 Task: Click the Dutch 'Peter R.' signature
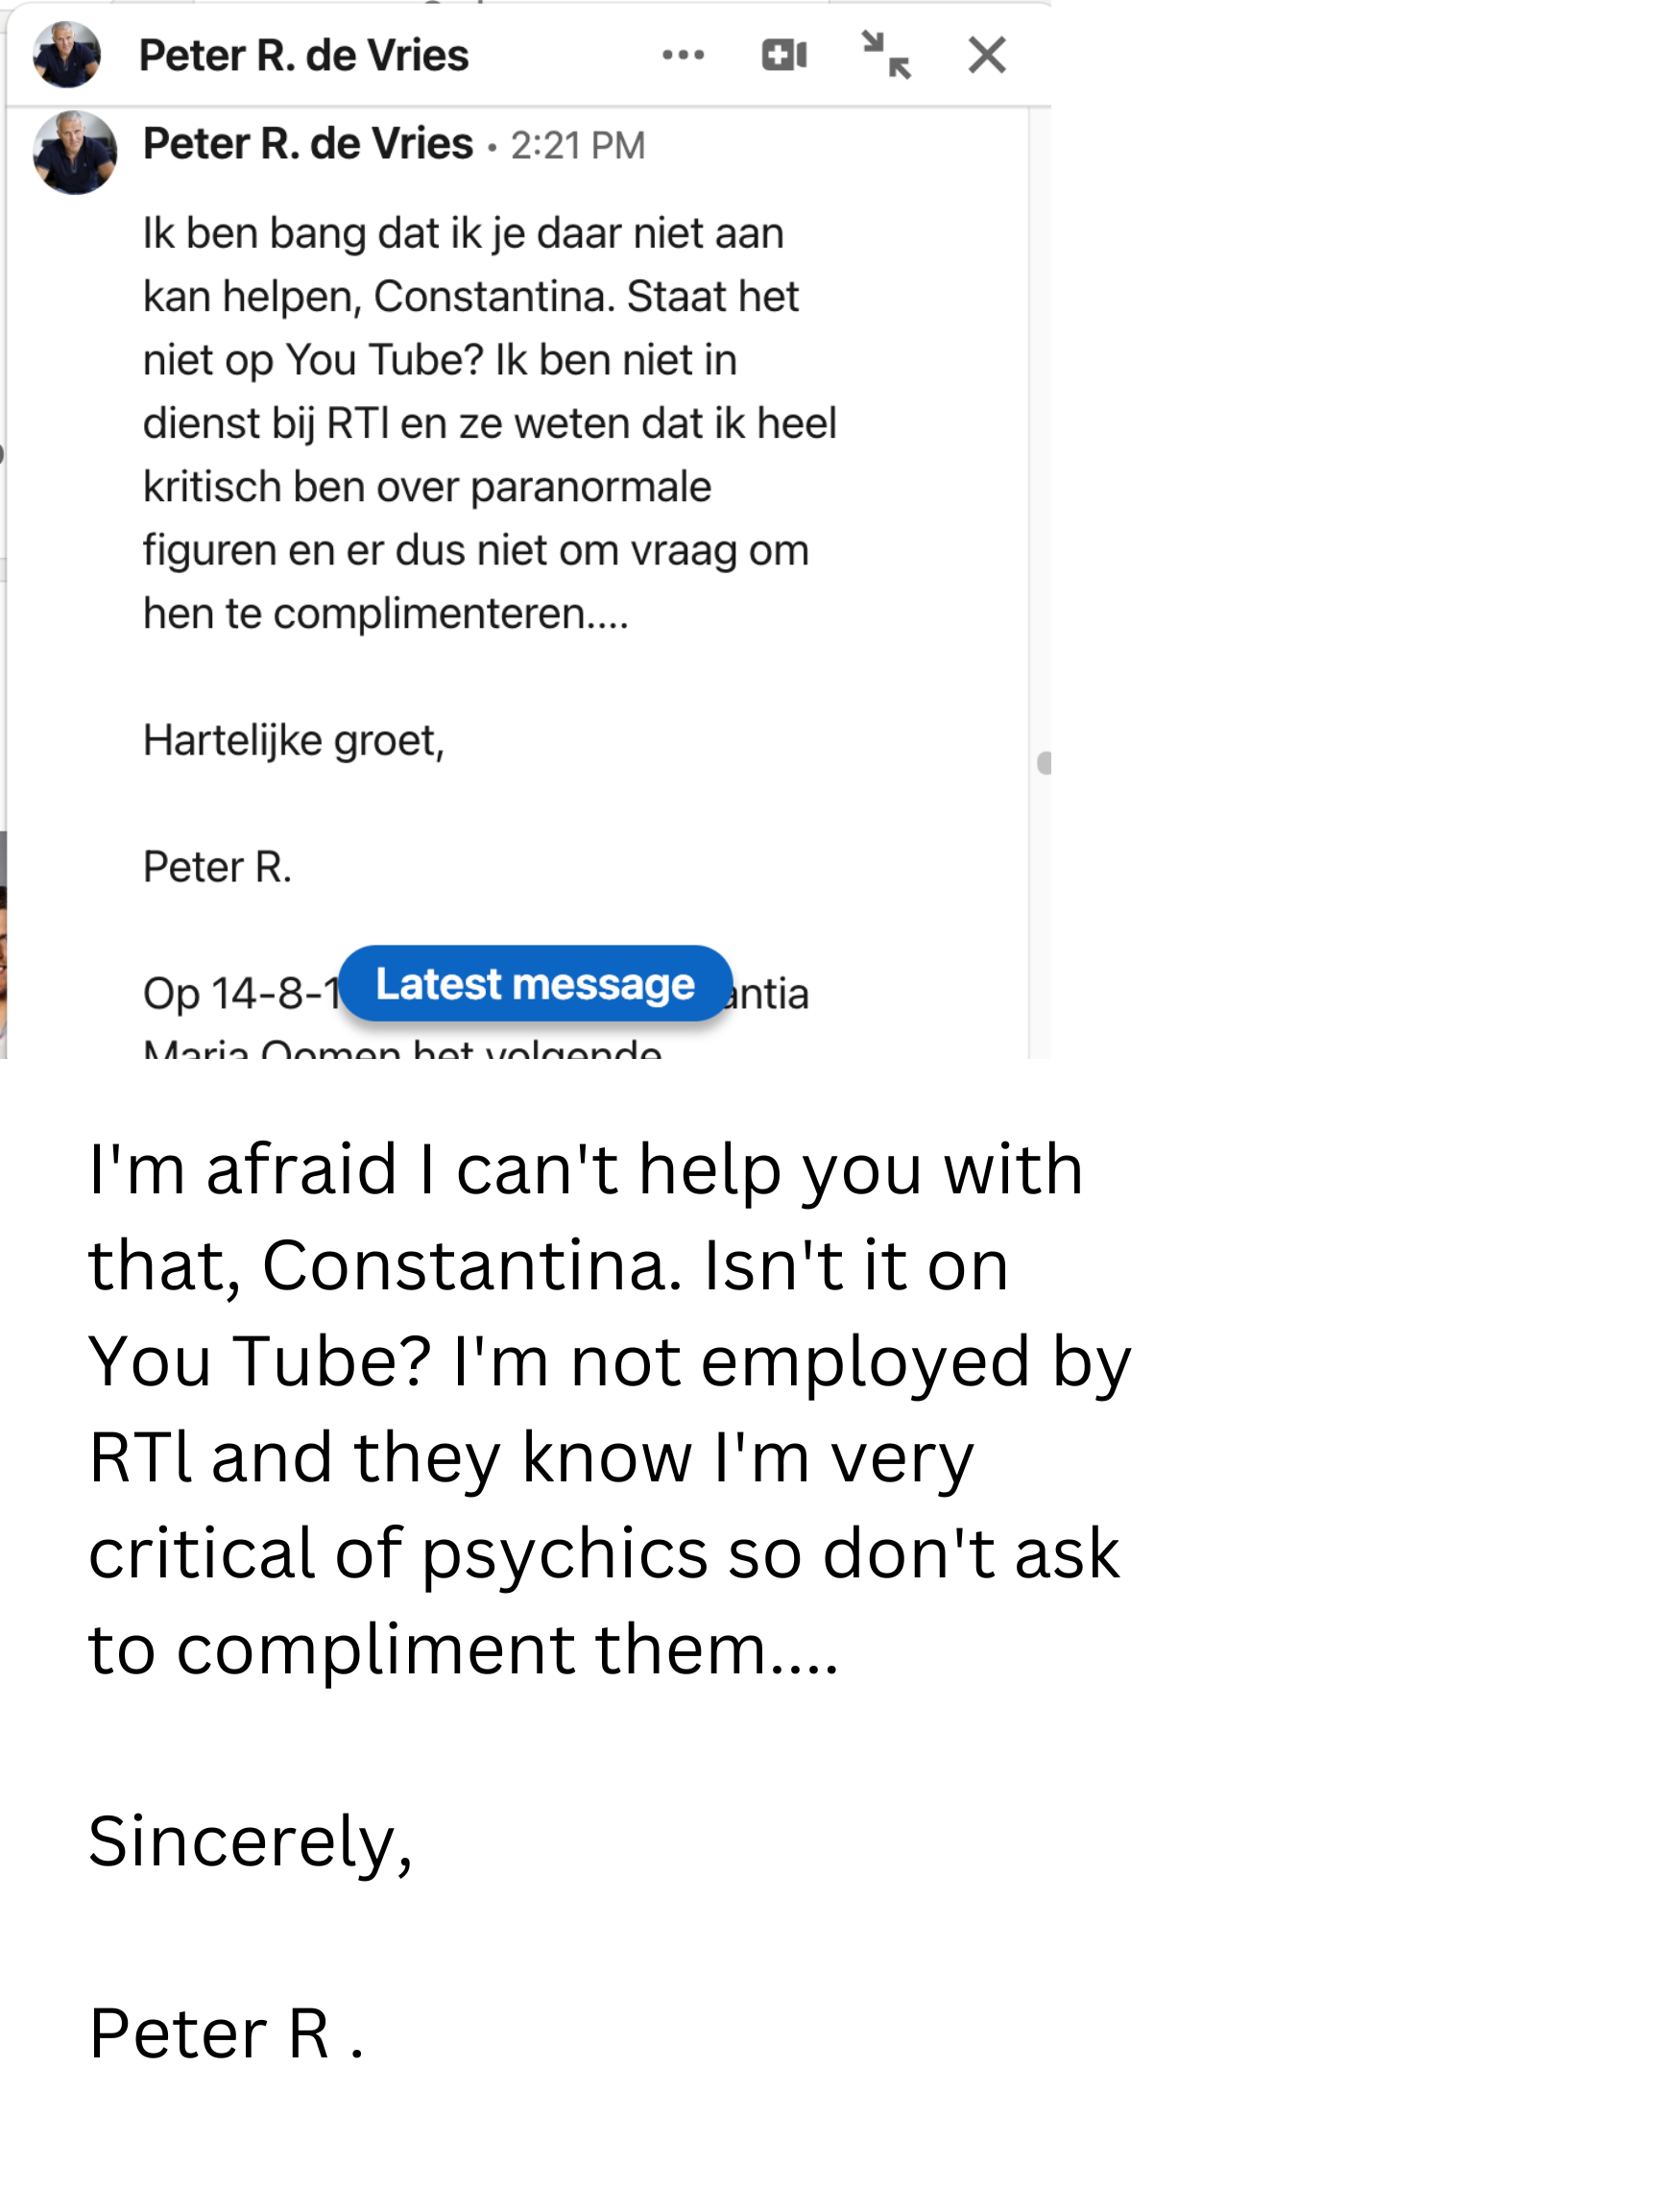coord(217,867)
